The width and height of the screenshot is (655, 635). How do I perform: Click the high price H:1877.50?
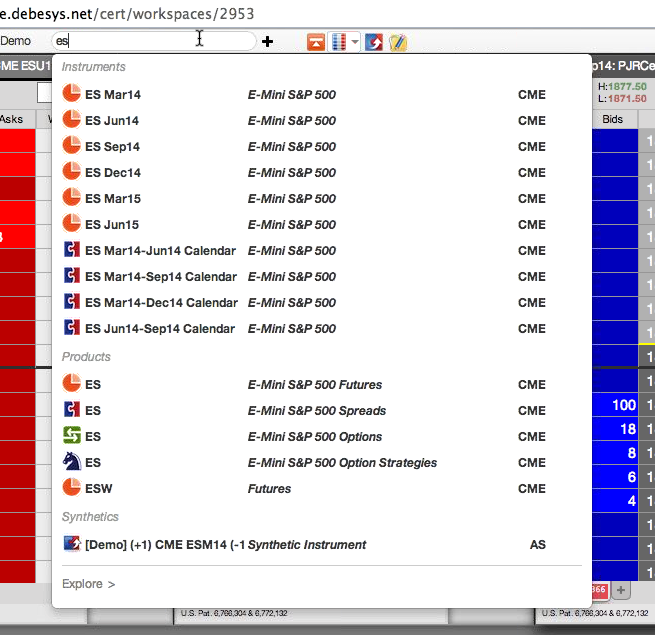(x=622, y=86)
